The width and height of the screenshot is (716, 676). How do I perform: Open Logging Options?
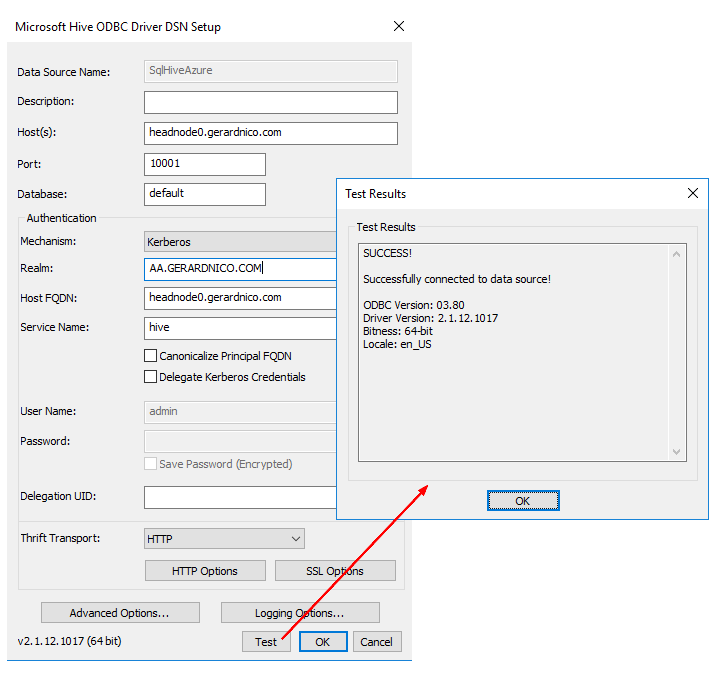tap(300, 613)
